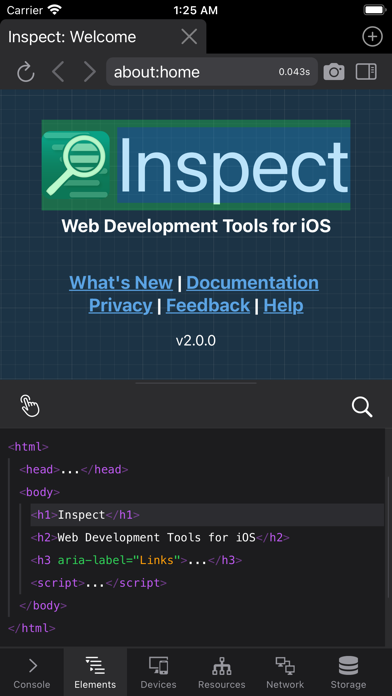Image resolution: width=392 pixels, height=696 pixels.
Task: Open the Storage tab
Action: point(348,672)
